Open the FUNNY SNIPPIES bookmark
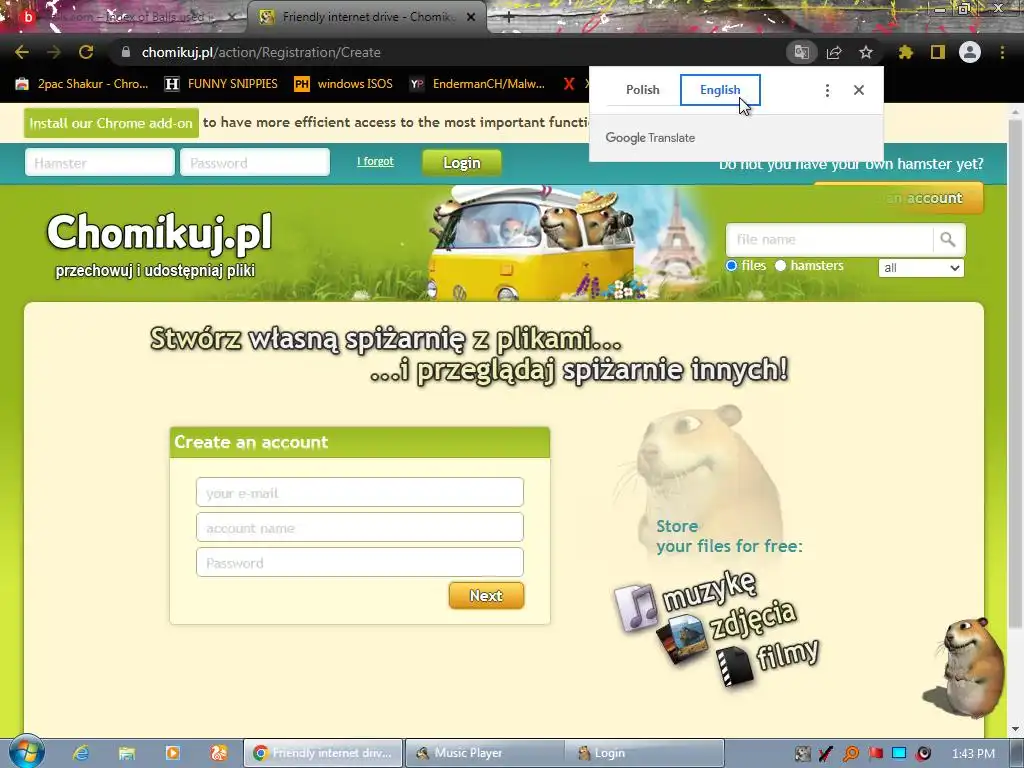 click(x=221, y=84)
